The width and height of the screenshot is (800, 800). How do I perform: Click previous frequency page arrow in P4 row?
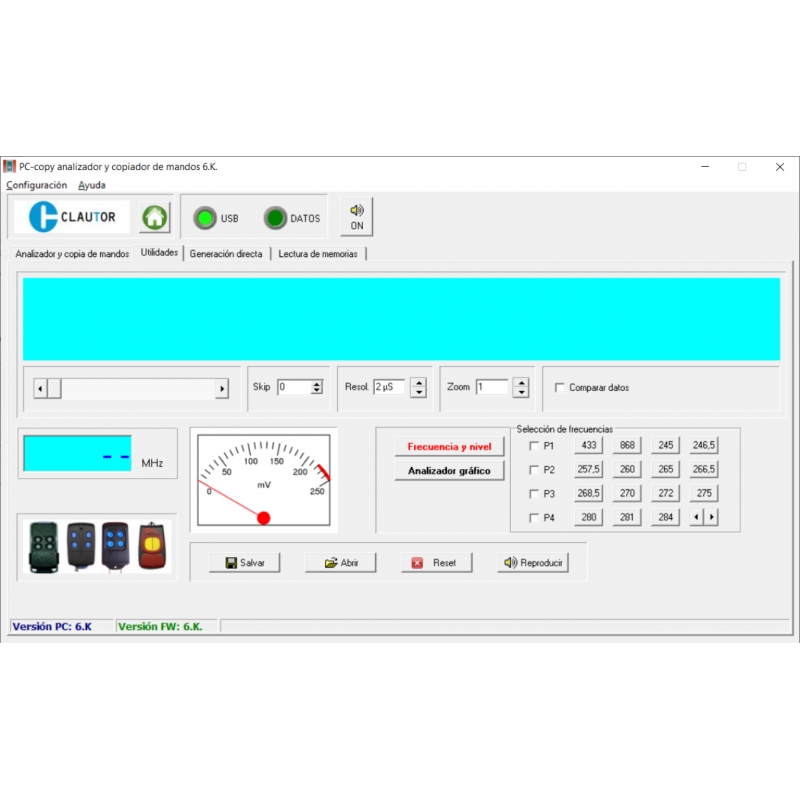point(696,517)
